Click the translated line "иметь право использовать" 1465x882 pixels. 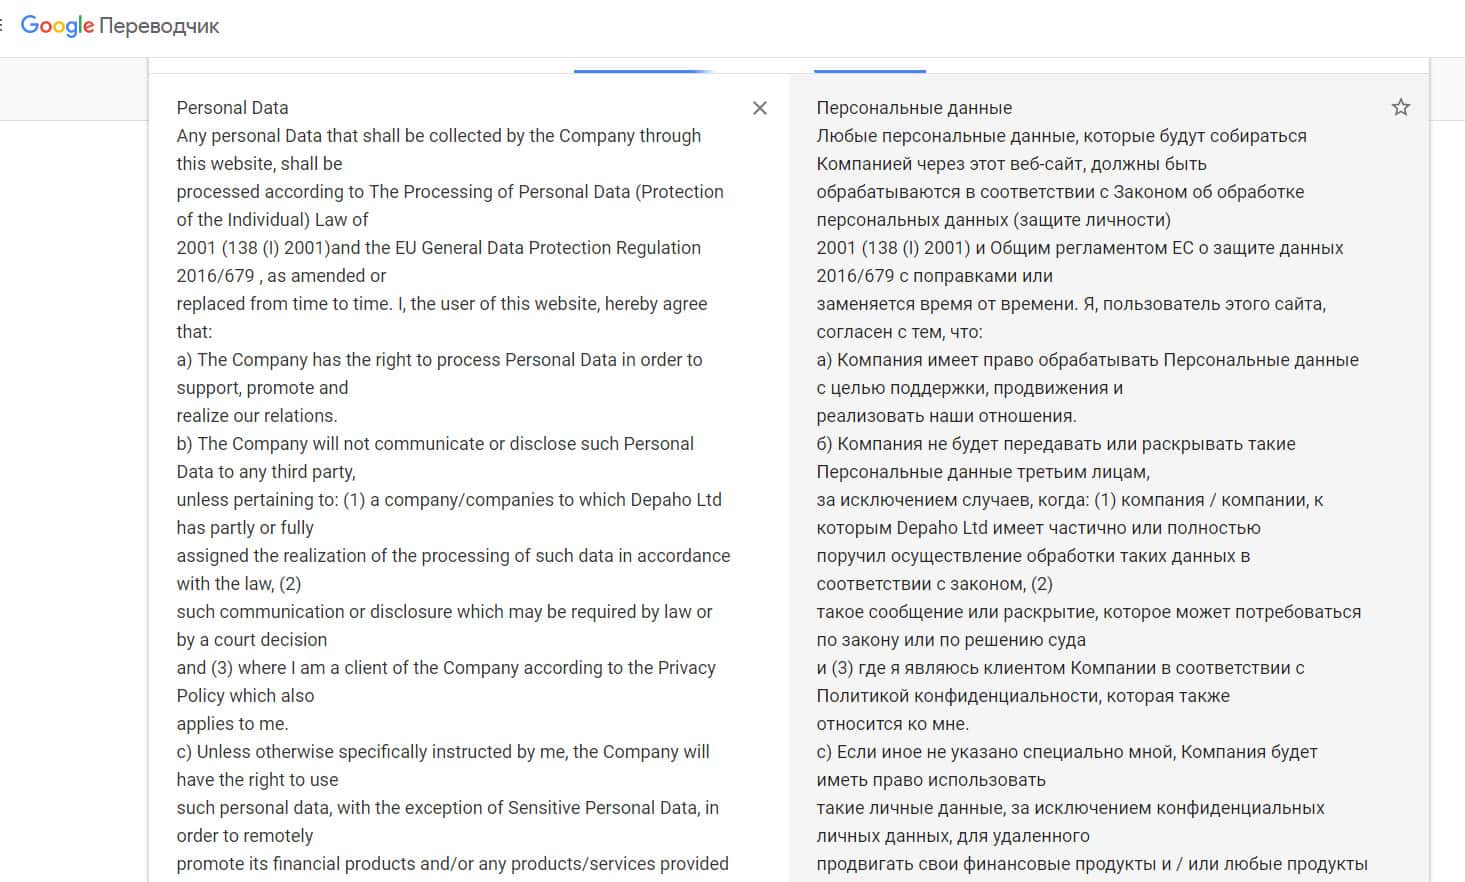tap(930, 780)
